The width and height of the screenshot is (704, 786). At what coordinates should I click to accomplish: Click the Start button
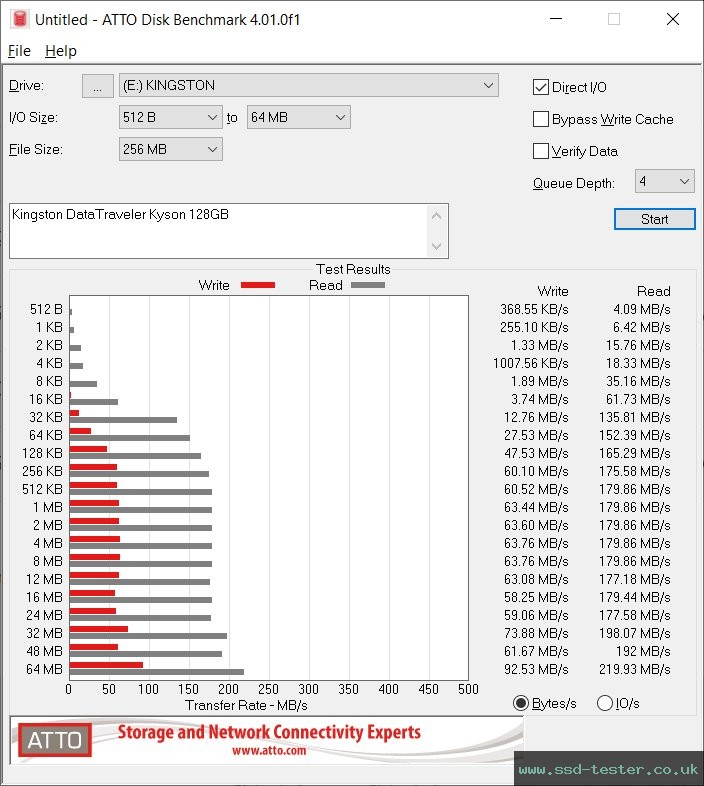click(654, 219)
